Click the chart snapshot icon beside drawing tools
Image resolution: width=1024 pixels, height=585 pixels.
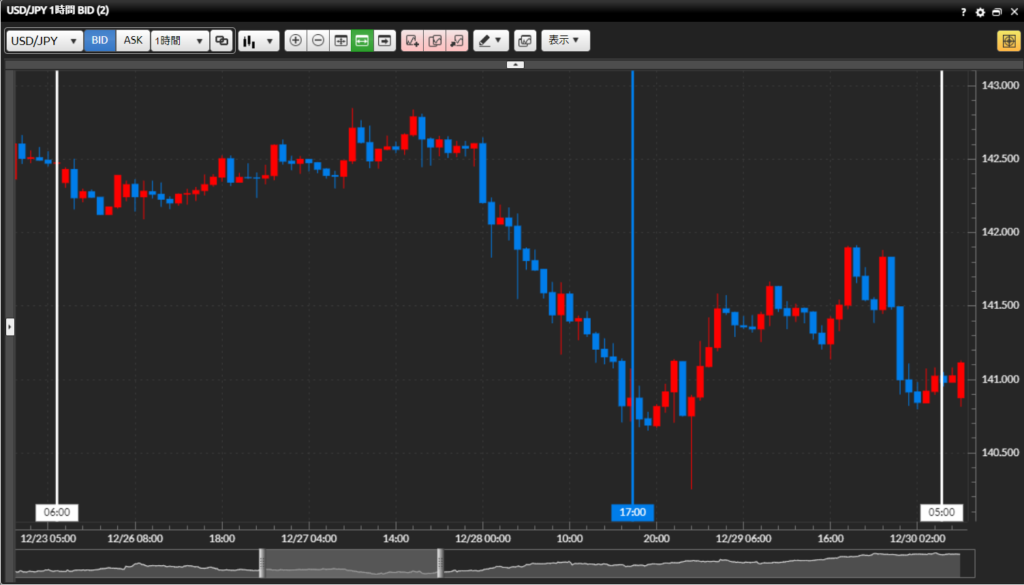(525, 41)
